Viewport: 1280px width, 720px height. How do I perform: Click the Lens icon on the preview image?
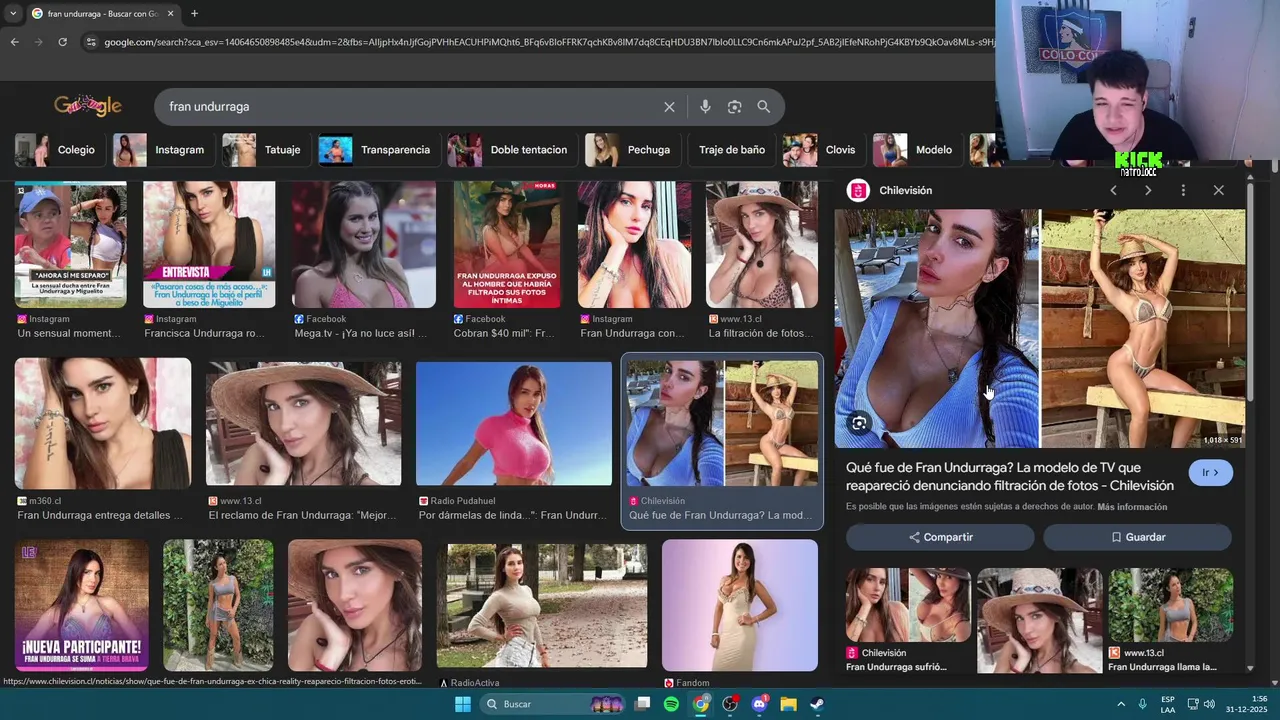tap(859, 423)
